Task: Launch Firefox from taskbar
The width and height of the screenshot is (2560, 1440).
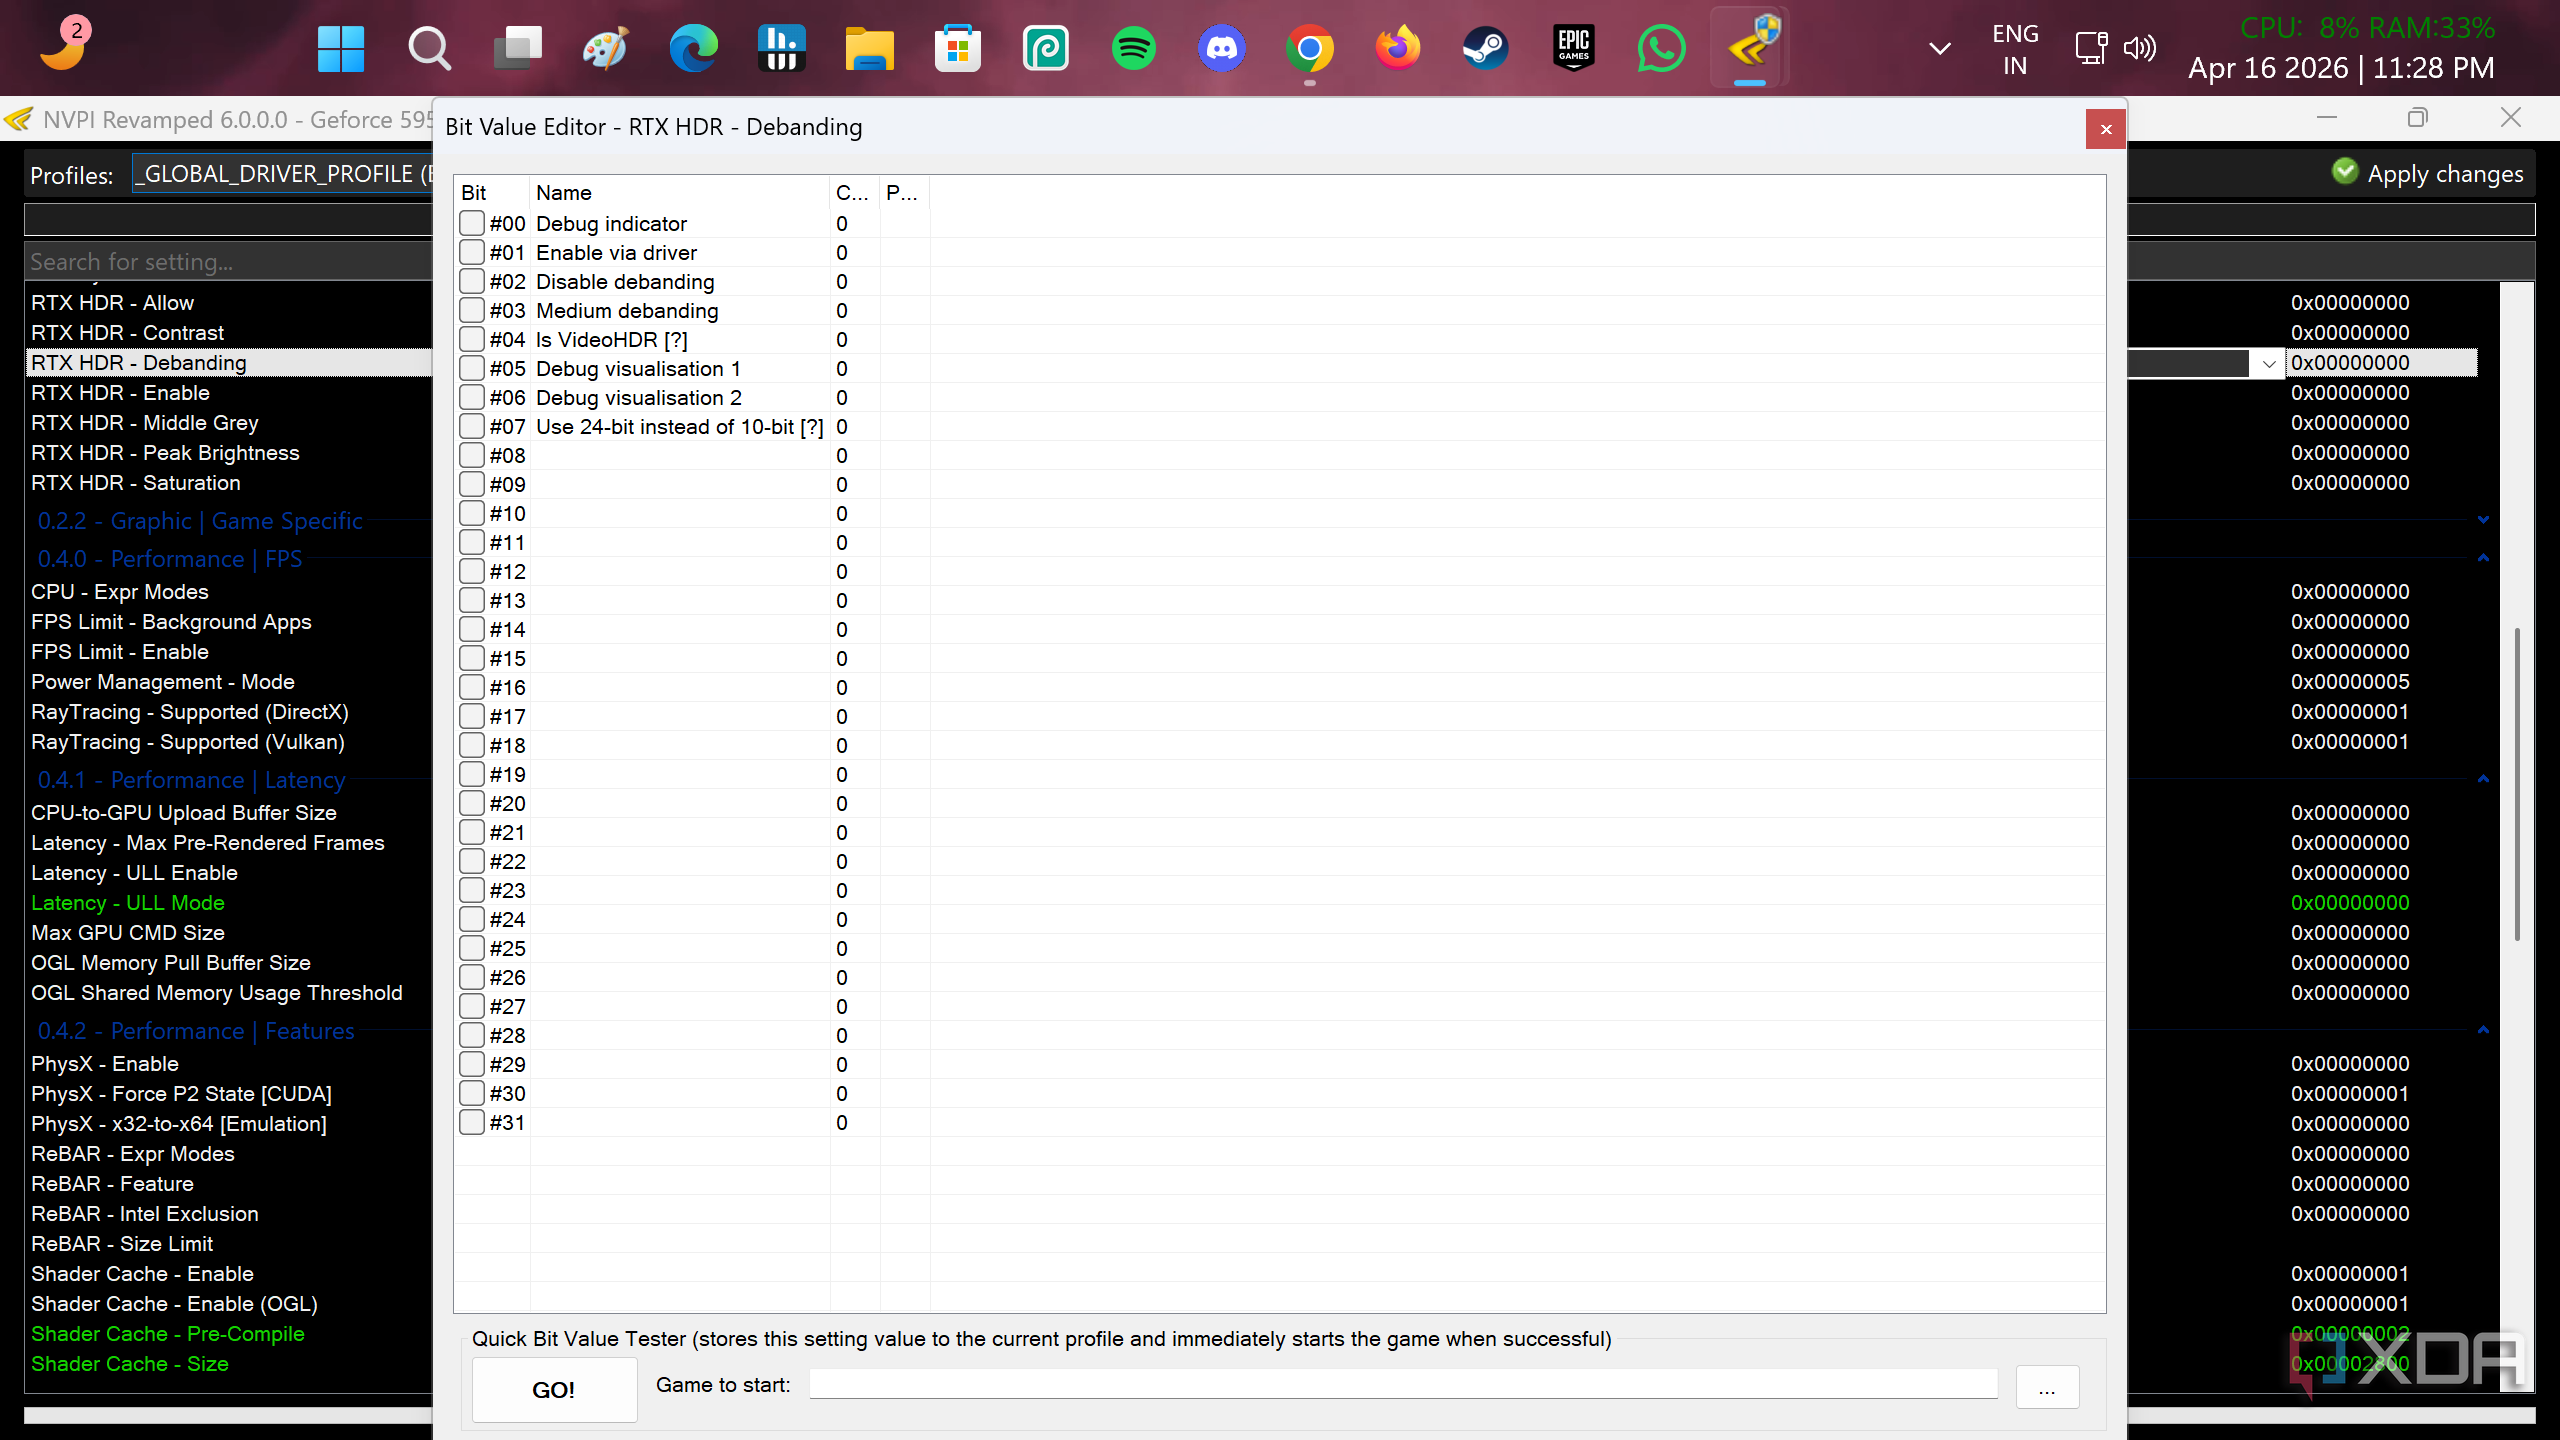Action: coord(1397,49)
